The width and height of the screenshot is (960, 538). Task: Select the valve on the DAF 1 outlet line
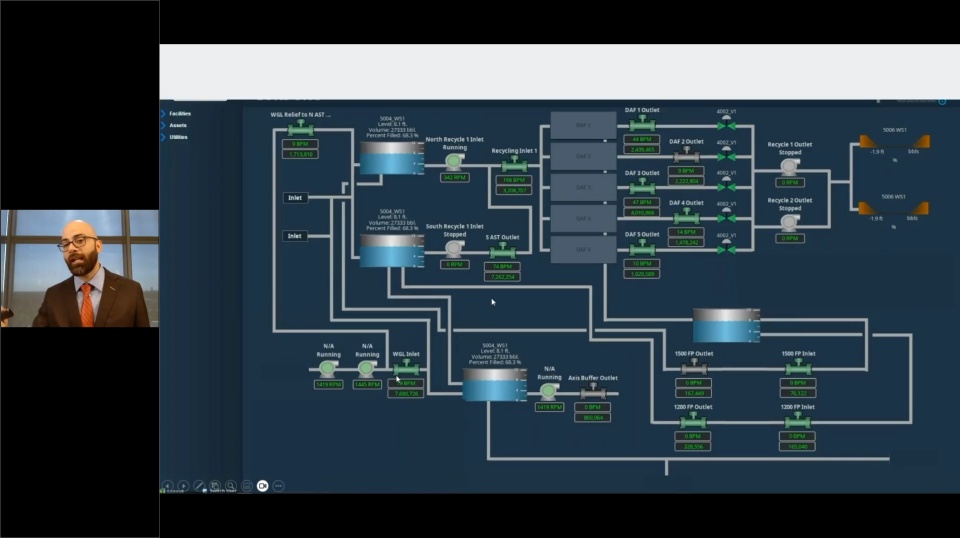[x=727, y=124]
